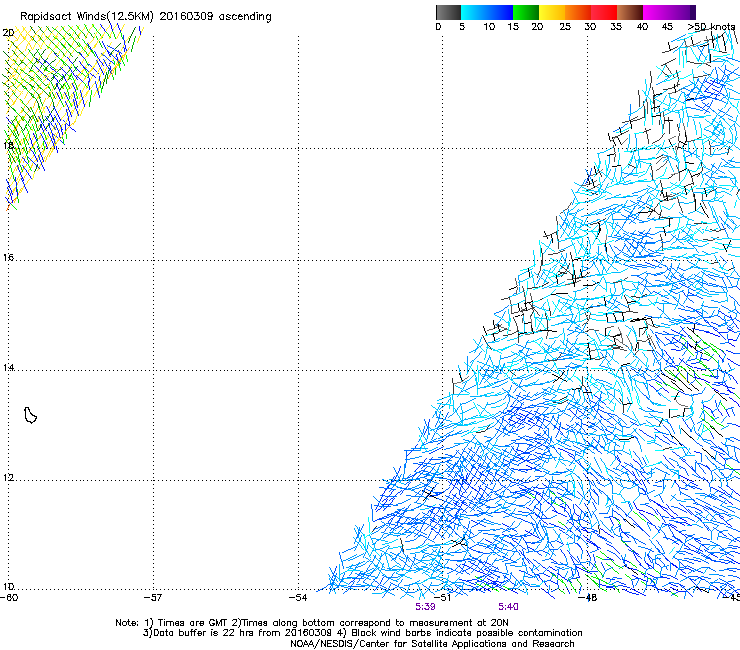
Task: Select the orange 25-30 knots legend swatch
Action: [x=578, y=12]
